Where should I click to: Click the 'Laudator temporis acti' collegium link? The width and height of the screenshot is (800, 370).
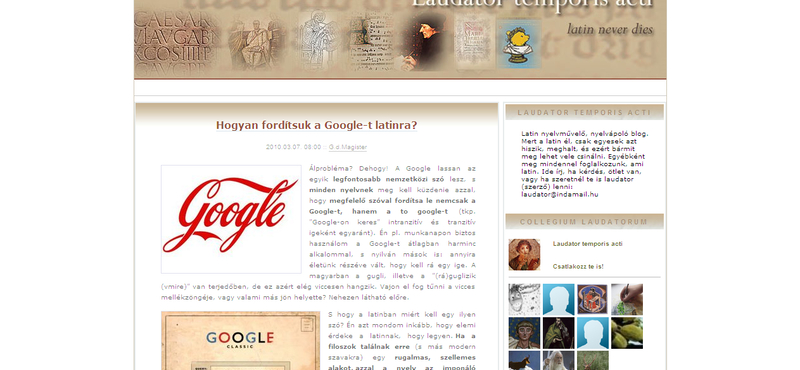pyautogui.click(x=587, y=244)
